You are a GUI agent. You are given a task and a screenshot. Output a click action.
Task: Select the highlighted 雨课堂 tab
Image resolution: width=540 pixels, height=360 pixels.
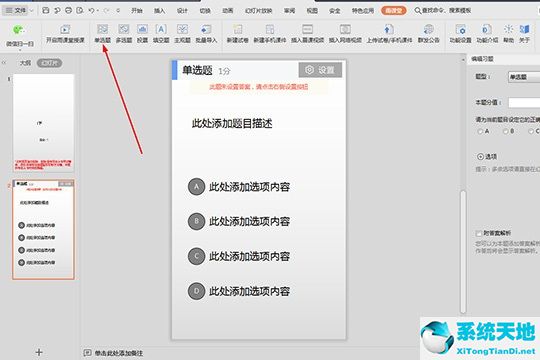coord(394,11)
